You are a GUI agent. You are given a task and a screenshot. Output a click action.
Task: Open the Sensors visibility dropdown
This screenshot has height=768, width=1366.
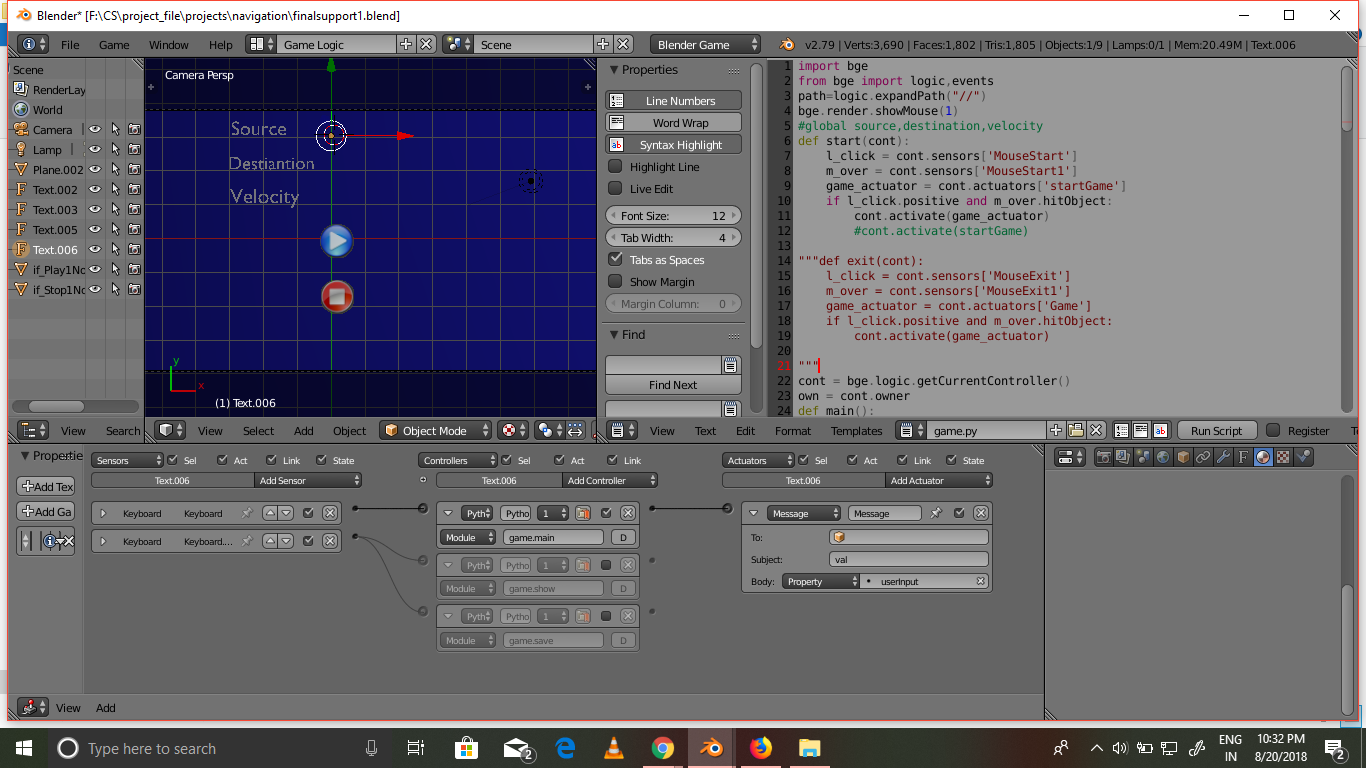click(x=127, y=460)
